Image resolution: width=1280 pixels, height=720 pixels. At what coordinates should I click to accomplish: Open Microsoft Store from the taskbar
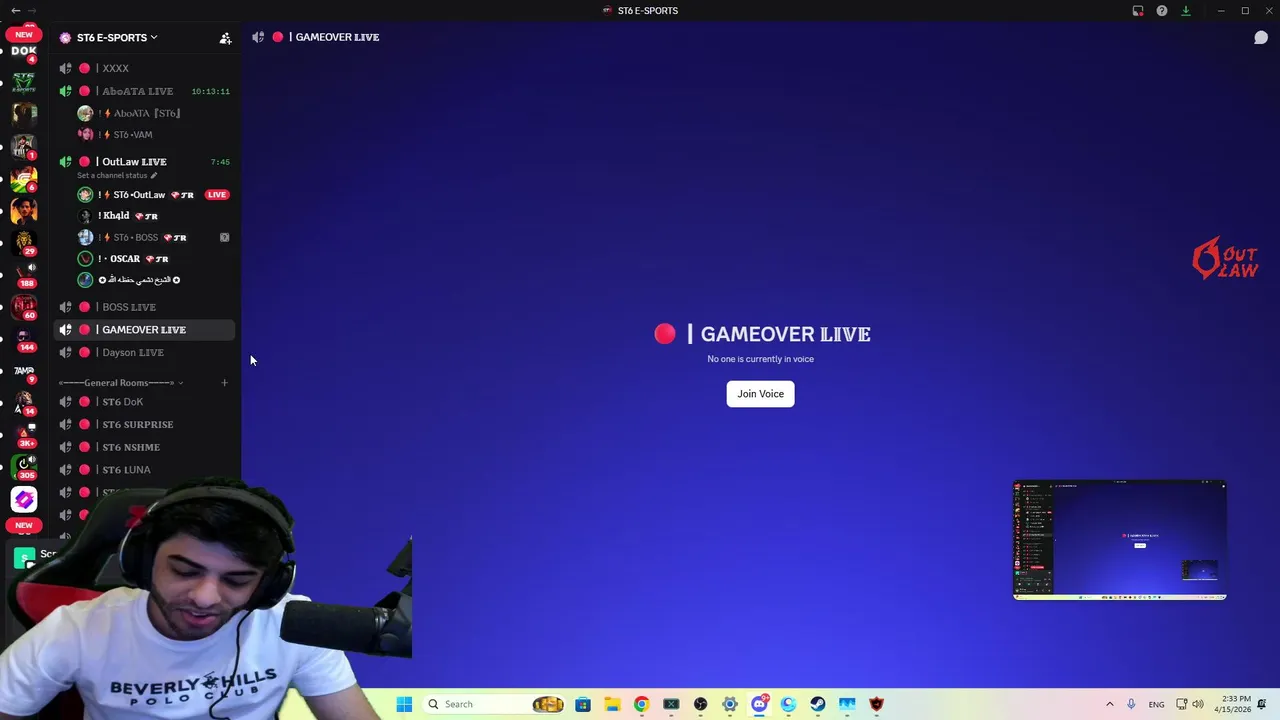pos(583,704)
